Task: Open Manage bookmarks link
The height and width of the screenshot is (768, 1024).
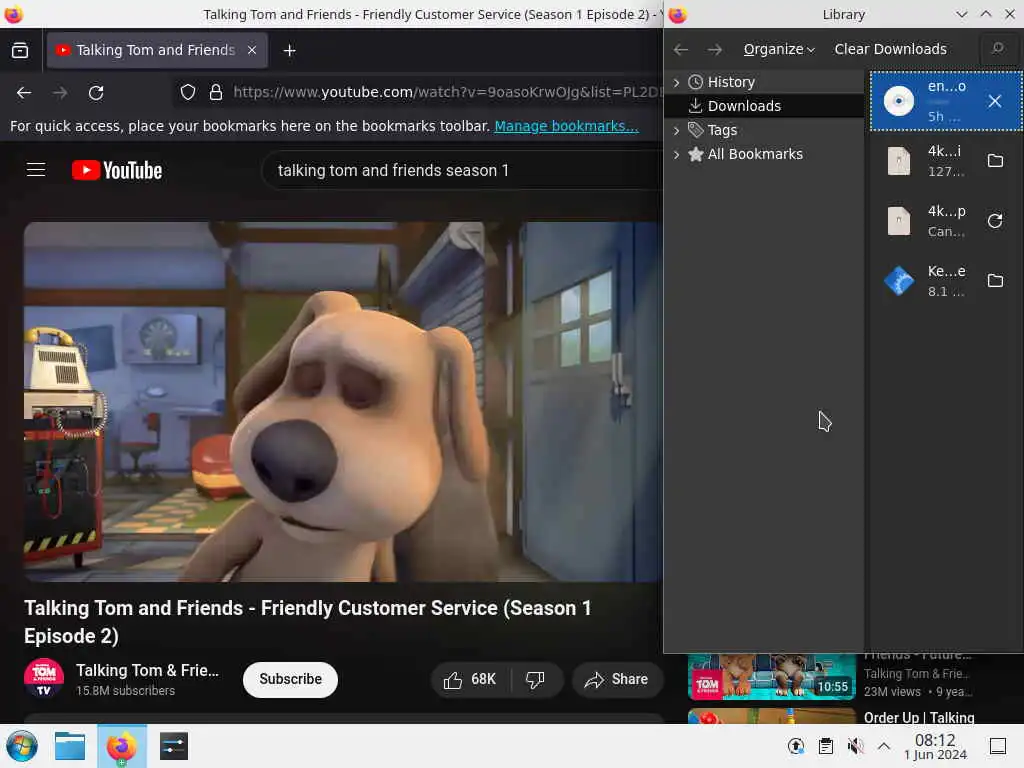Action: (x=566, y=126)
